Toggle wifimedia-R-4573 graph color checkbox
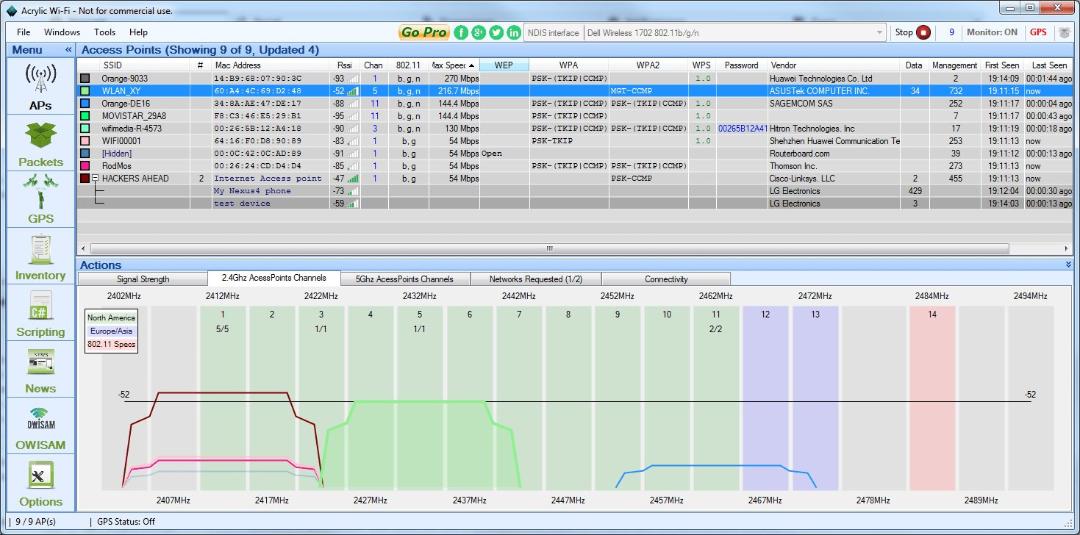 point(85,128)
